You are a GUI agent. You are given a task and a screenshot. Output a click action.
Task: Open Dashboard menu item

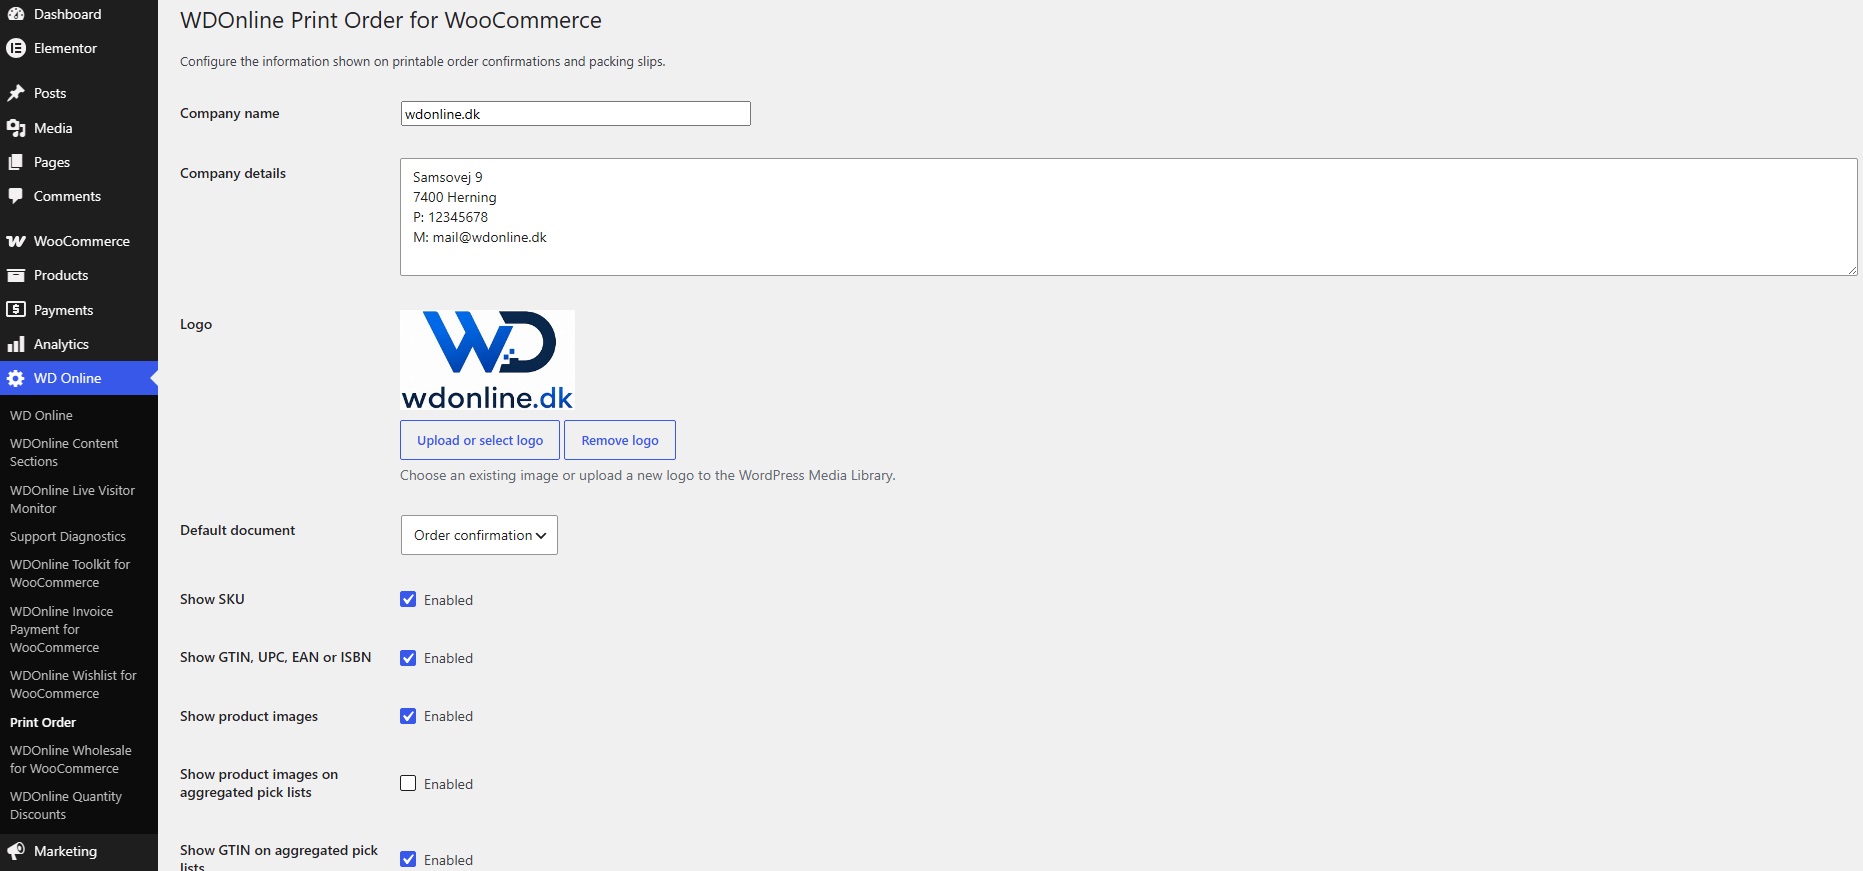coord(79,14)
